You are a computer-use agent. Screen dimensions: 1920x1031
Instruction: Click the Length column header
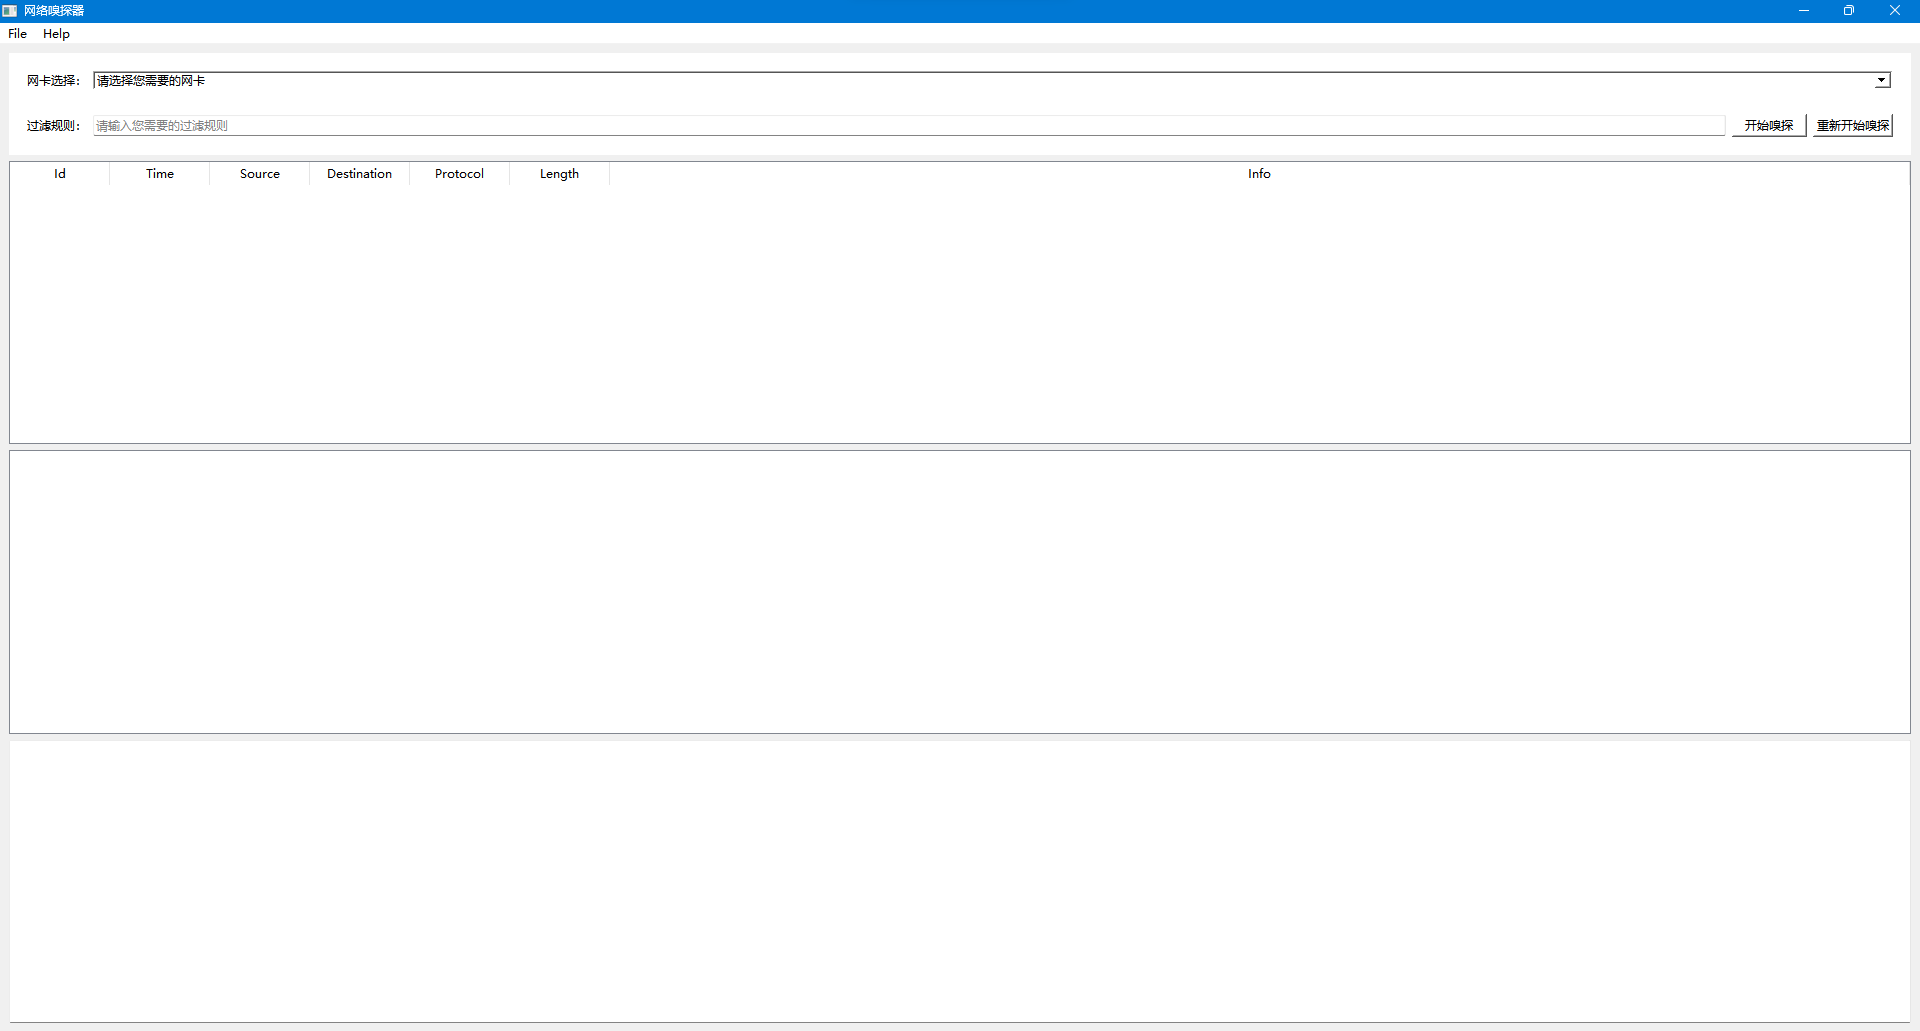(560, 174)
